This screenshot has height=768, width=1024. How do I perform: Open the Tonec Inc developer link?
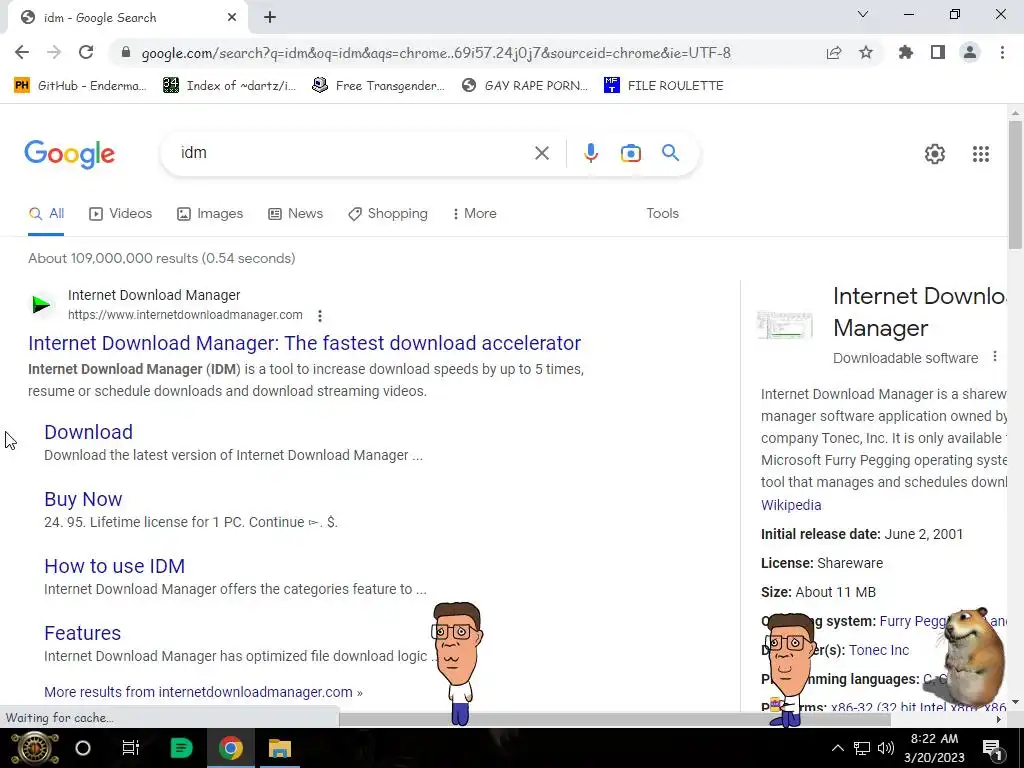pyautogui.click(x=878, y=650)
